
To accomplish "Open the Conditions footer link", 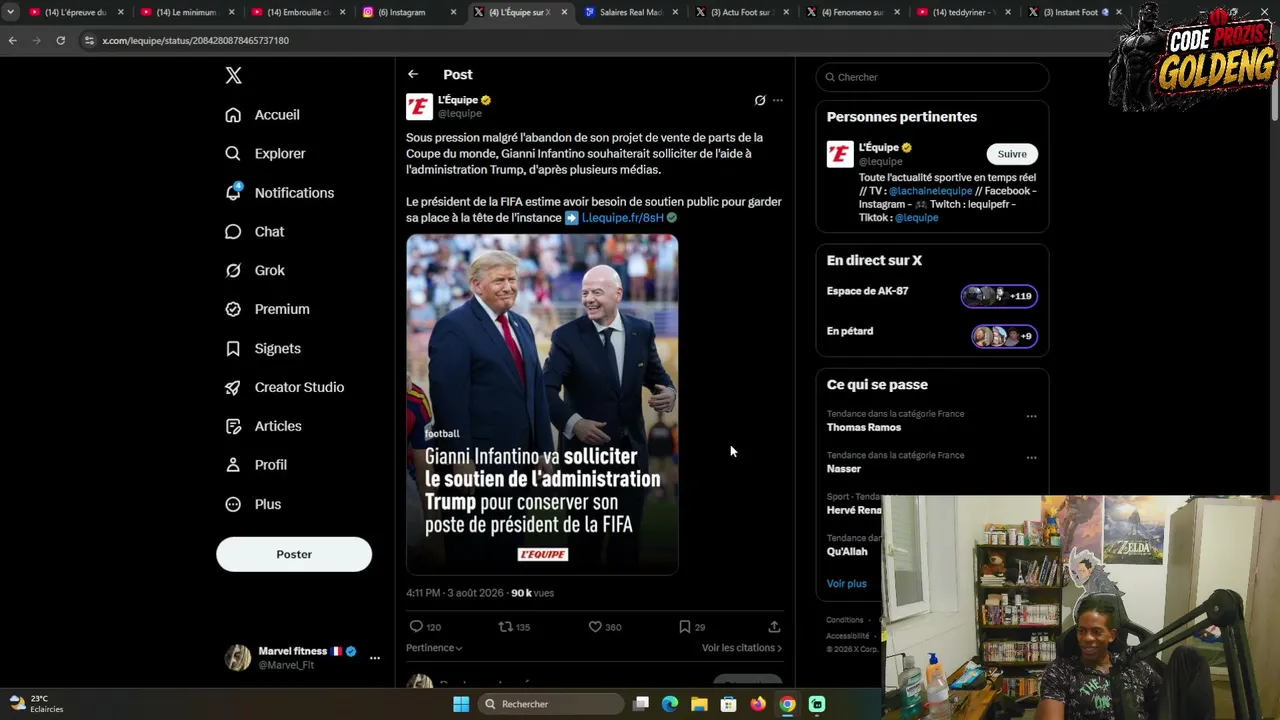I will click(x=845, y=620).
